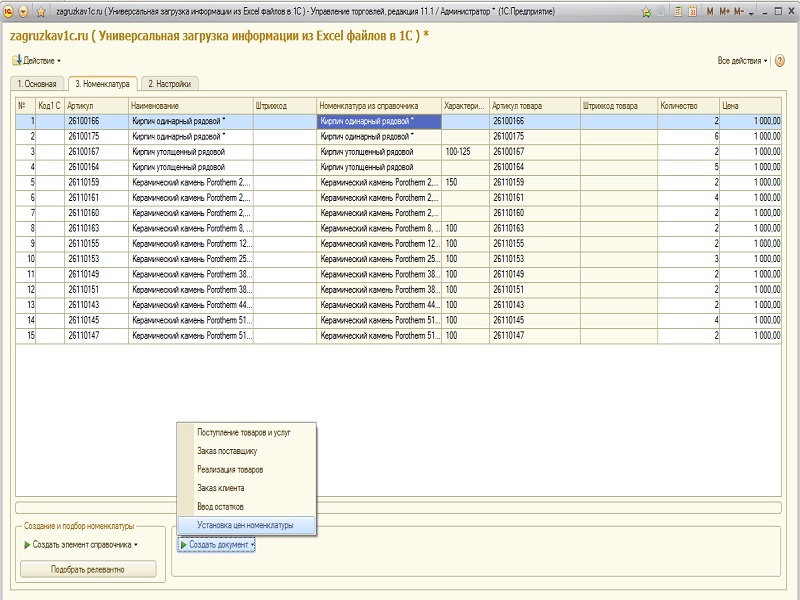Viewport: 800px width, 600px height.
Task: Open the calculator icon in the title bar
Action: 678,12
